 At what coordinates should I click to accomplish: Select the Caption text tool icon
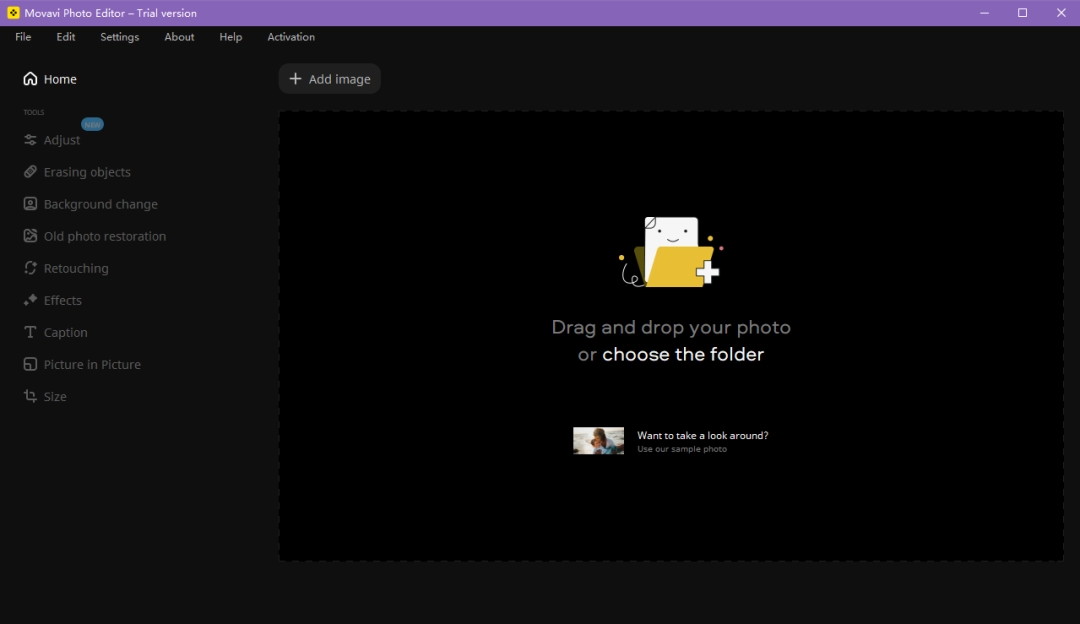click(x=30, y=332)
